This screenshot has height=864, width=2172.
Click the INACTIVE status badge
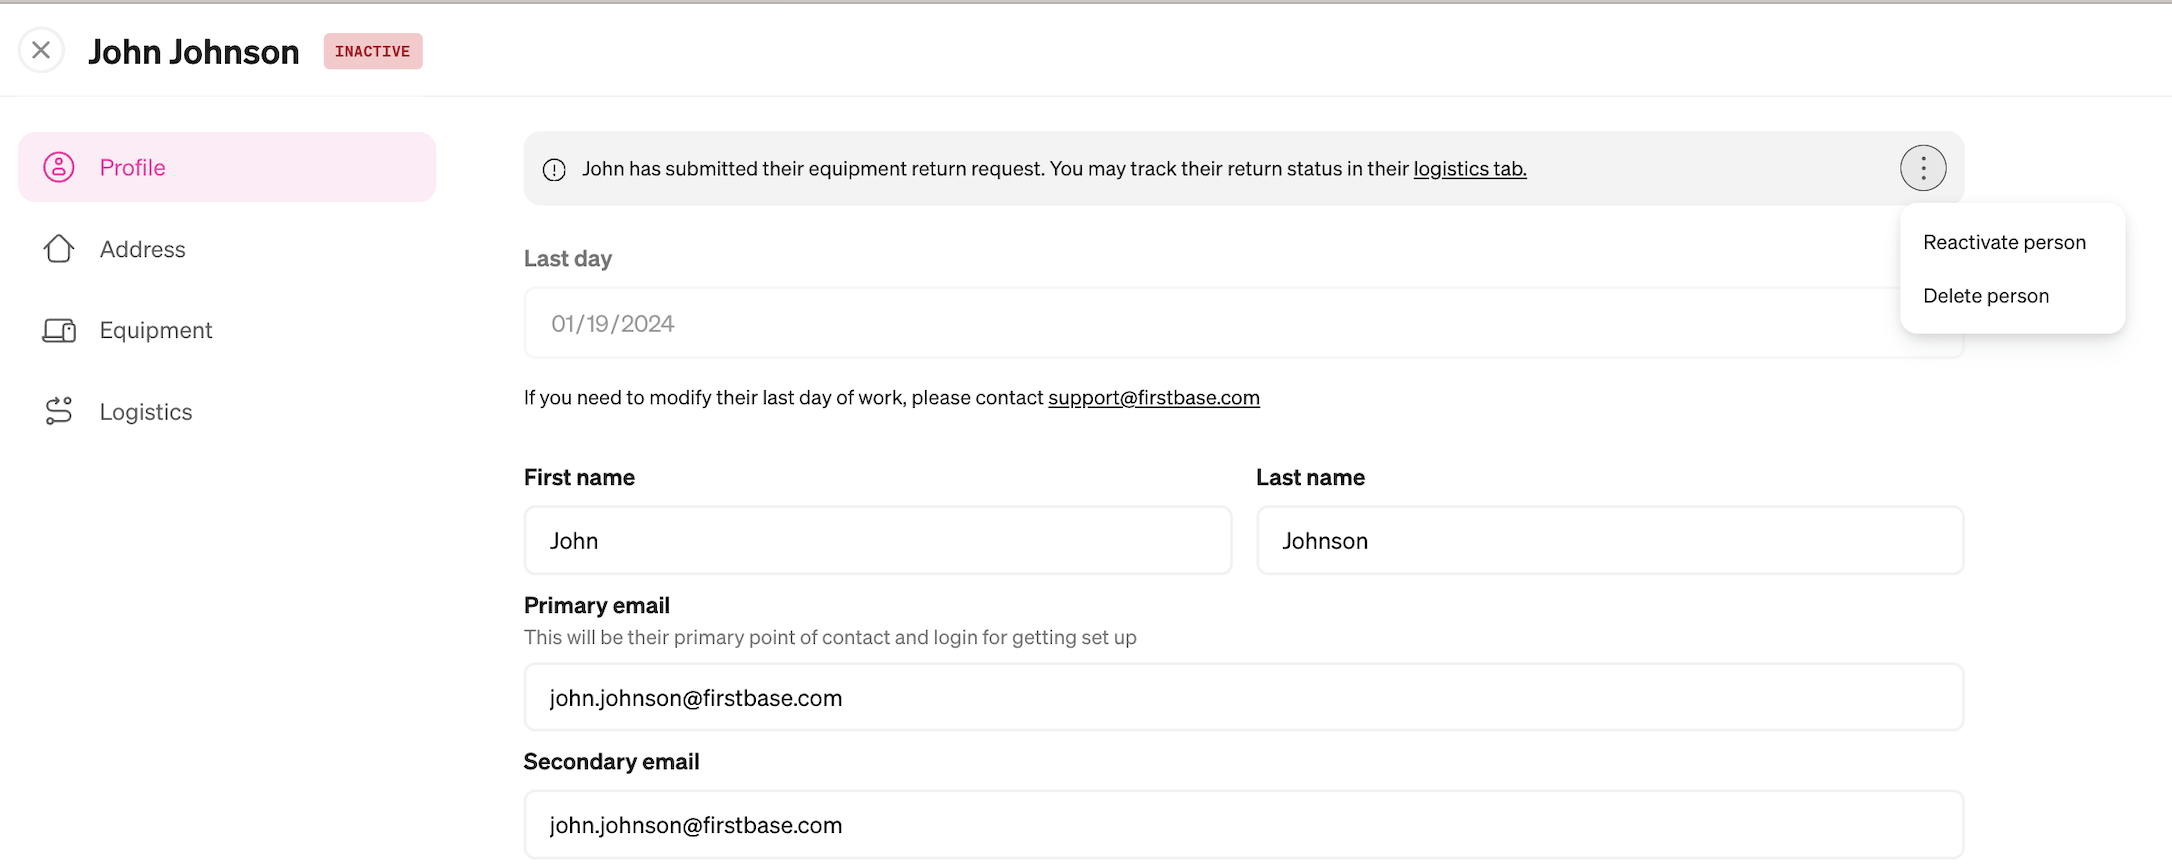[x=373, y=51]
